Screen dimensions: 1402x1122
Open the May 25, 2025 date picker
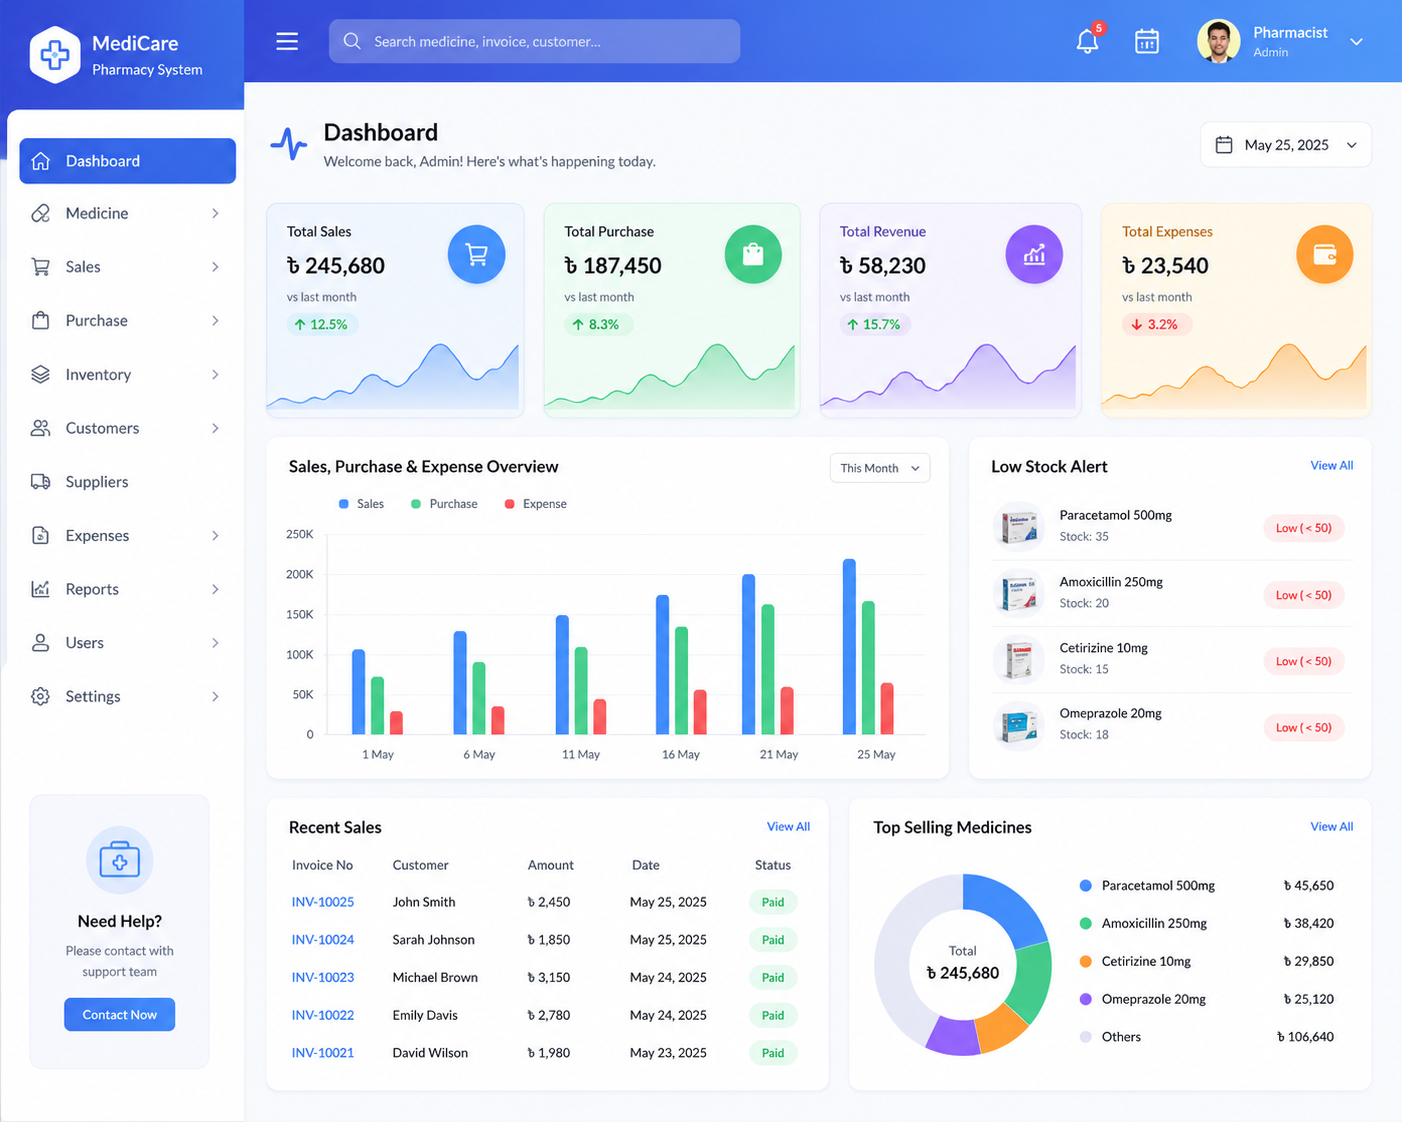tap(1285, 145)
